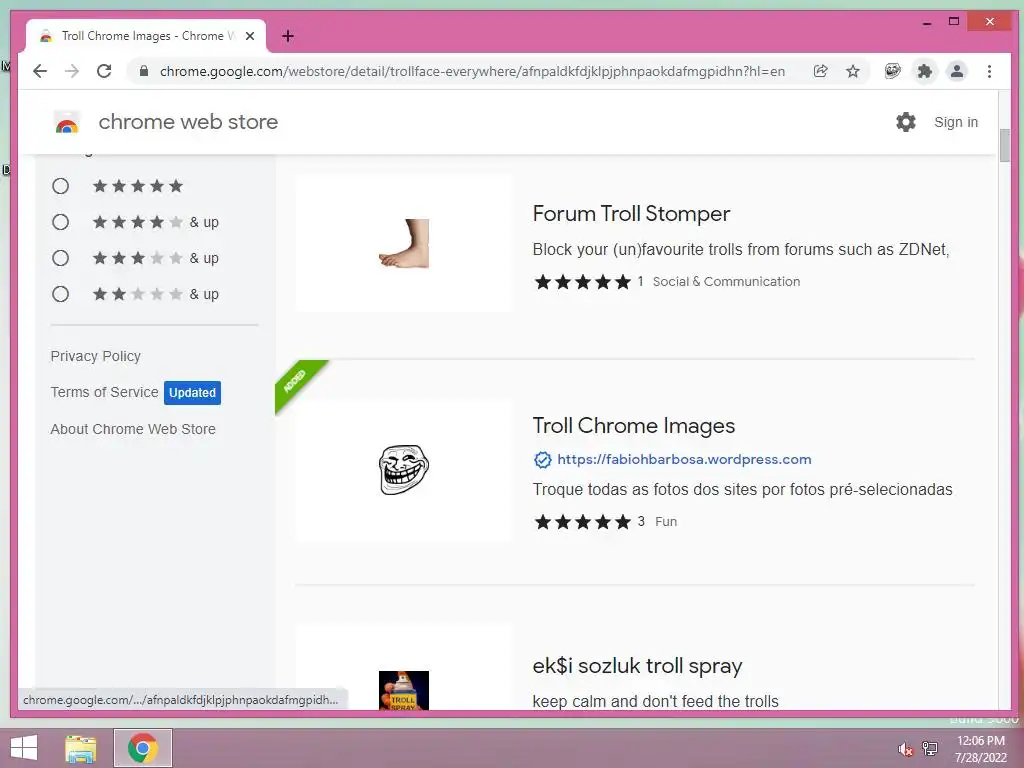View site information via the padlock icon
1024x768 pixels.
click(144, 71)
